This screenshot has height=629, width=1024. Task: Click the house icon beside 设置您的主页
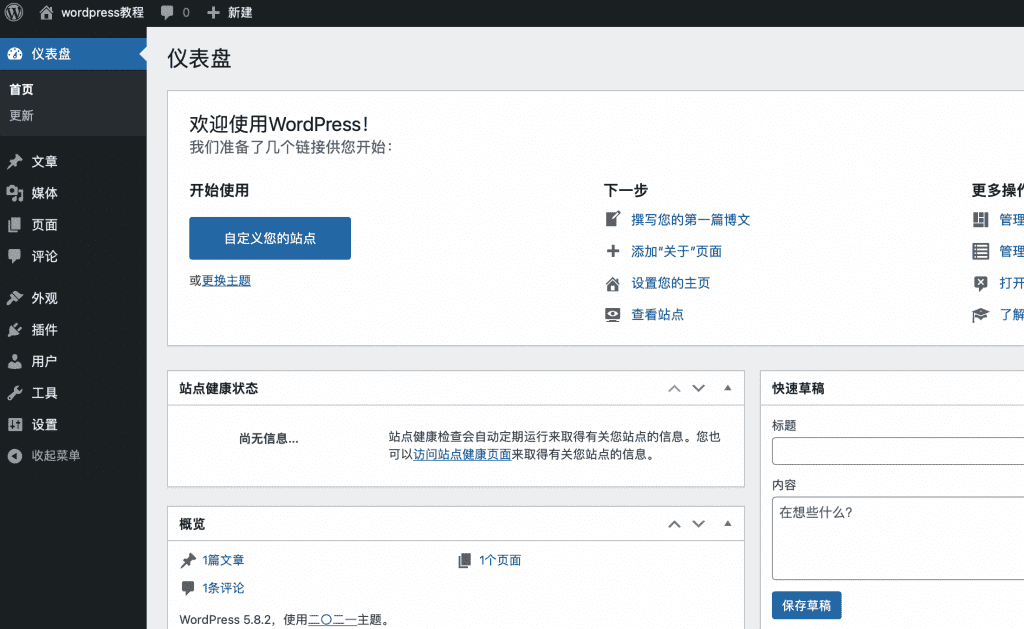[x=613, y=283]
